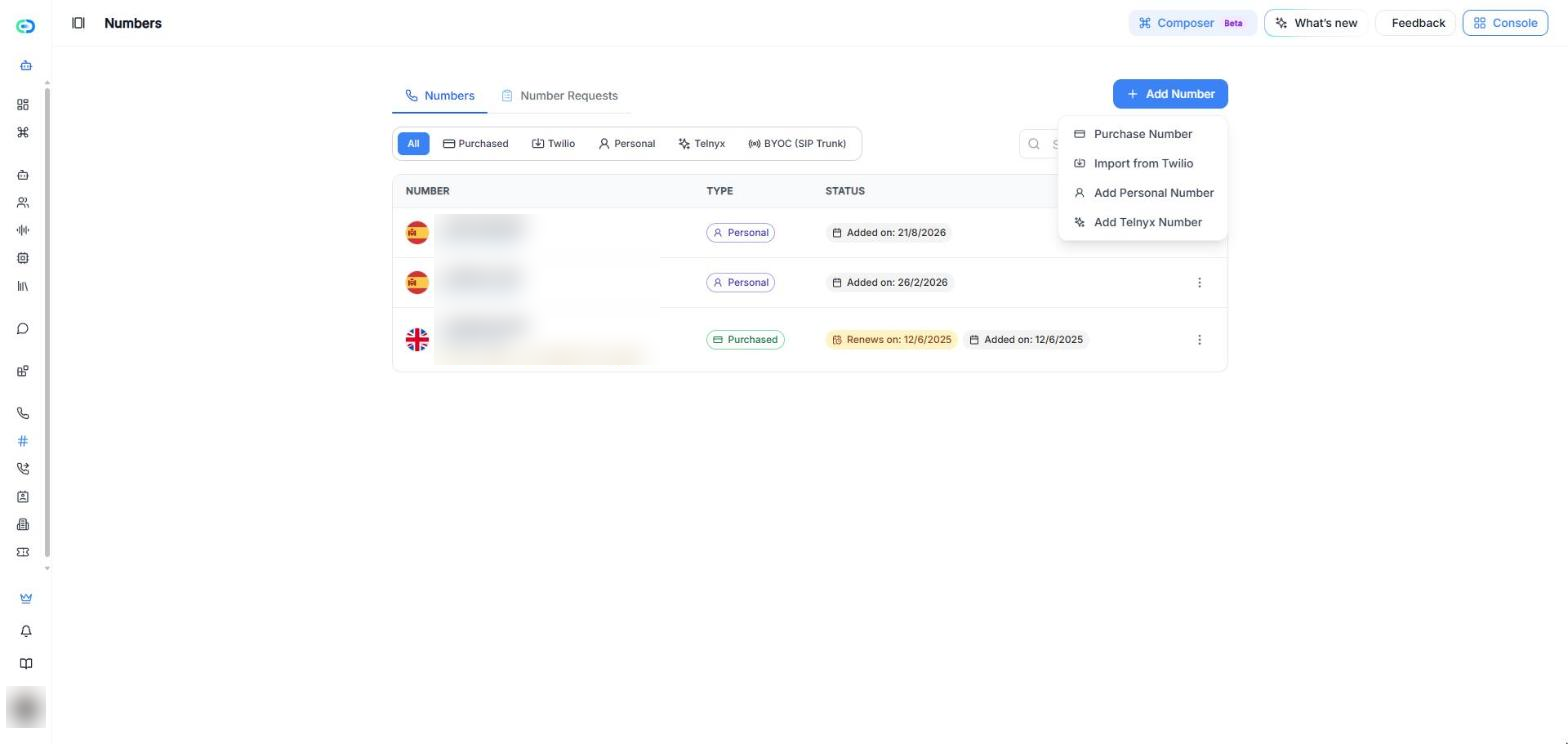Screen dimensions: 1568x744
Task: Collapse the Add Number dropdown button
Action: click(1170, 94)
